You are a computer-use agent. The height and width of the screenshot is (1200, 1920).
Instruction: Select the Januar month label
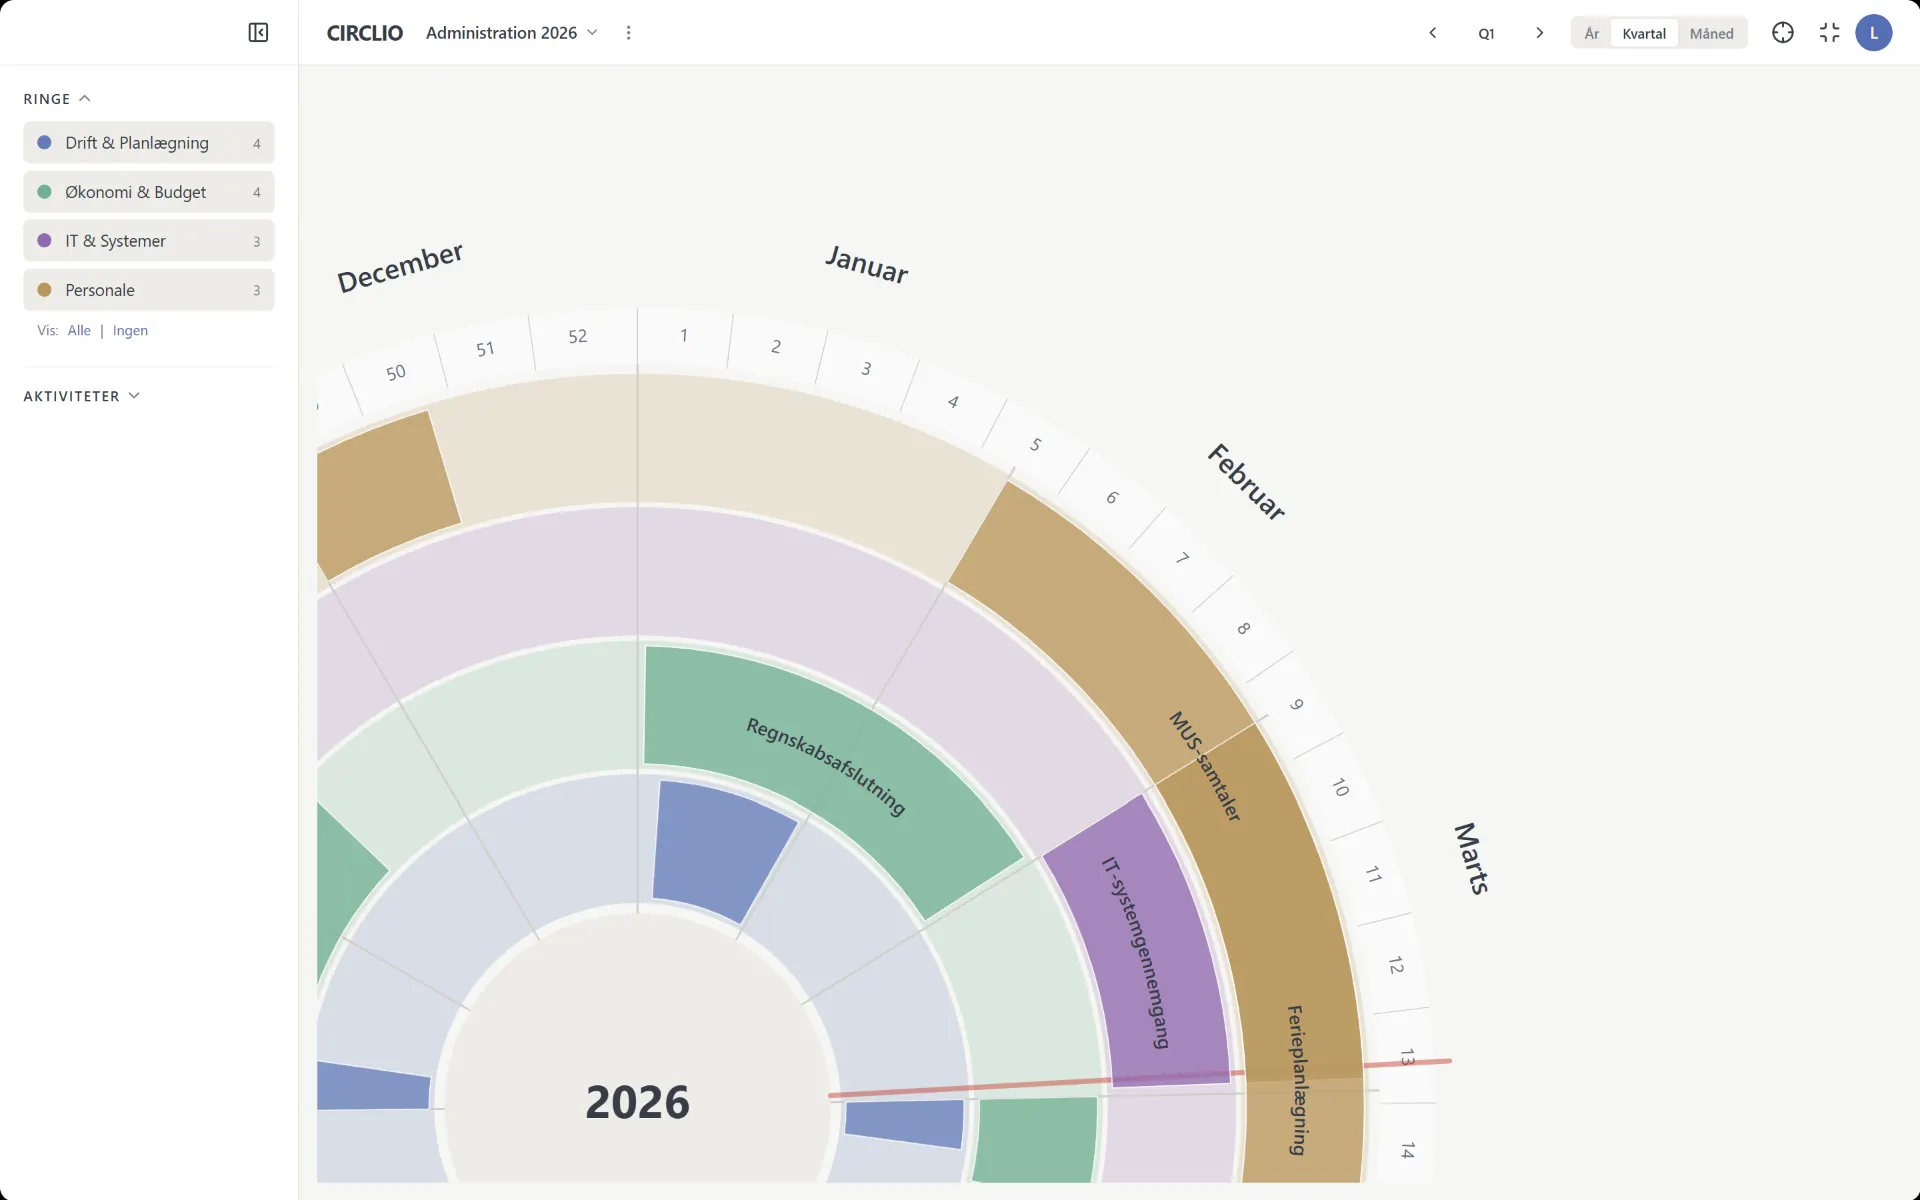[x=867, y=265]
